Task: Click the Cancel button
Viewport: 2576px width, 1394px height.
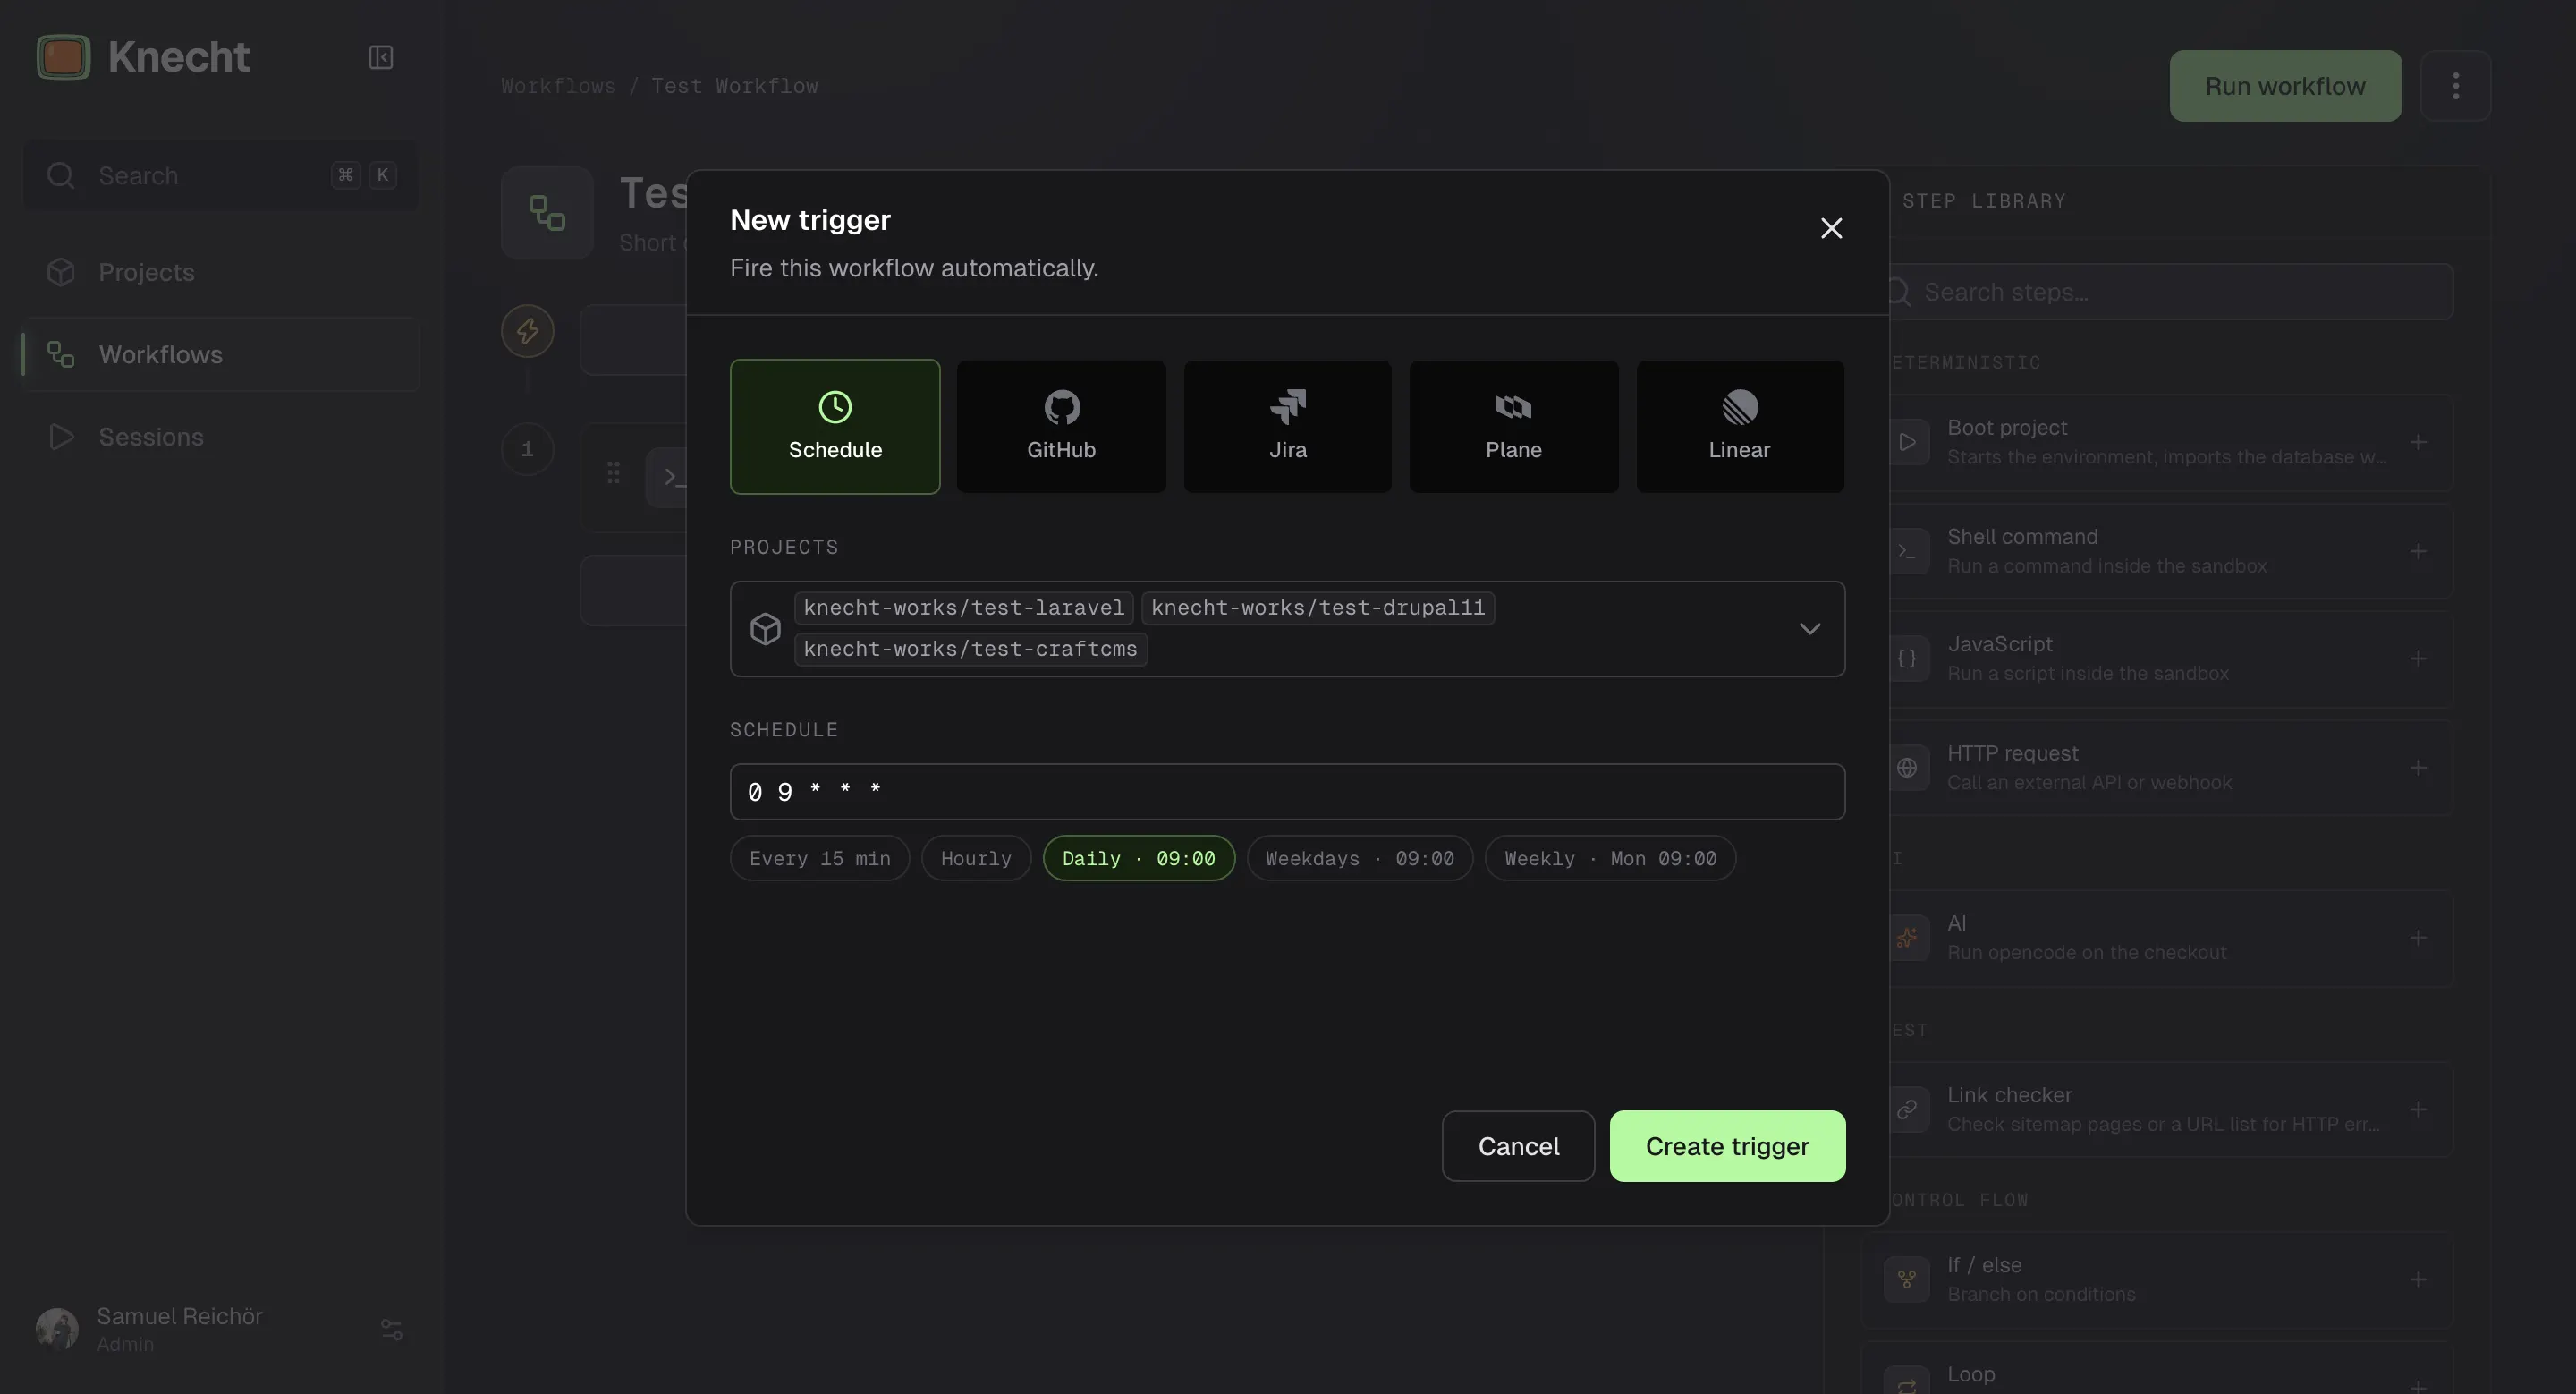Action: point(1518,1146)
